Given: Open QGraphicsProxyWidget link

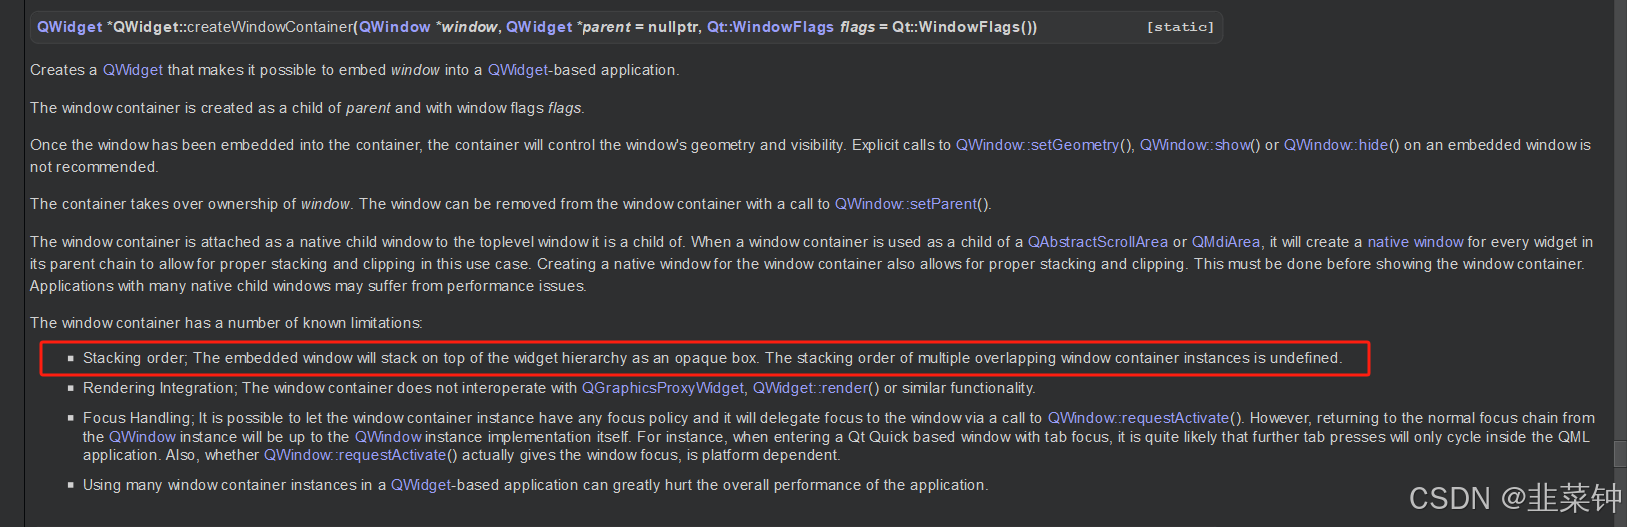Looking at the screenshot, I should [x=663, y=388].
